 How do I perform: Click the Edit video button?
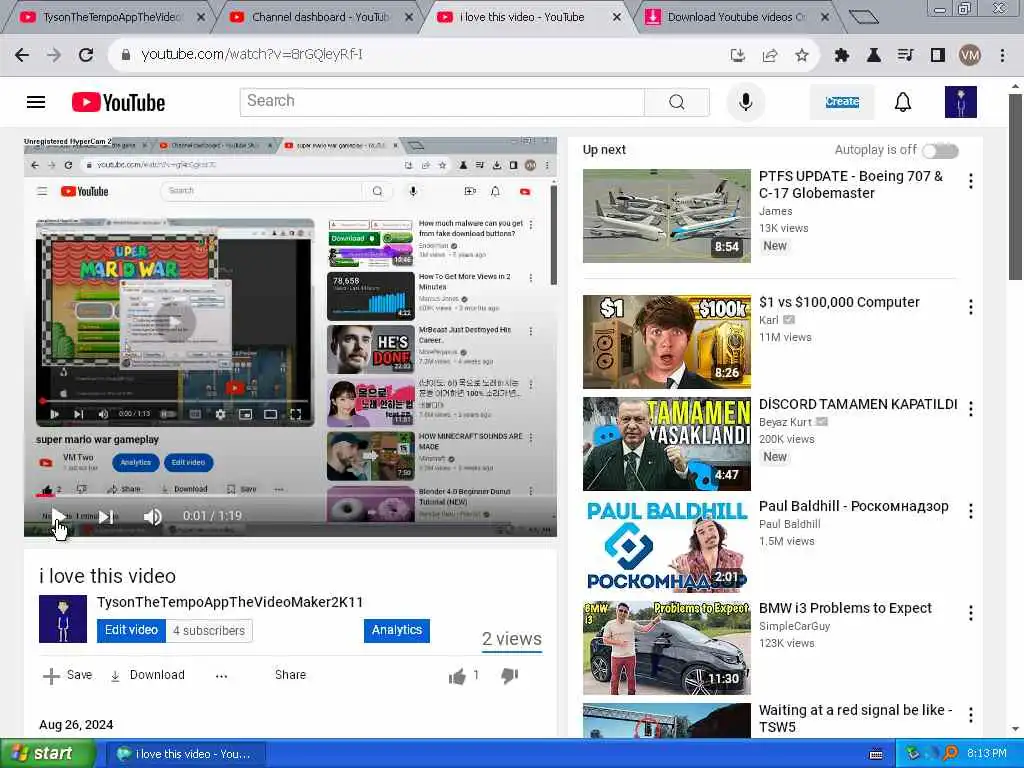pyautogui.click(x=131, y=631)
